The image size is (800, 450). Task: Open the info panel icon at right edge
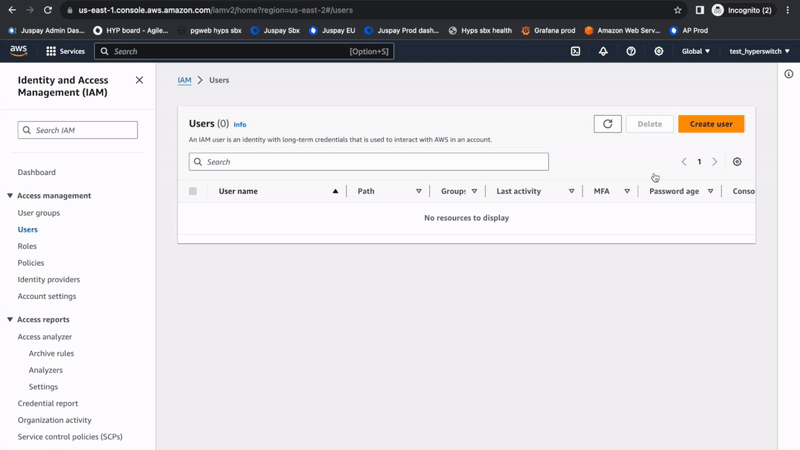788,74
